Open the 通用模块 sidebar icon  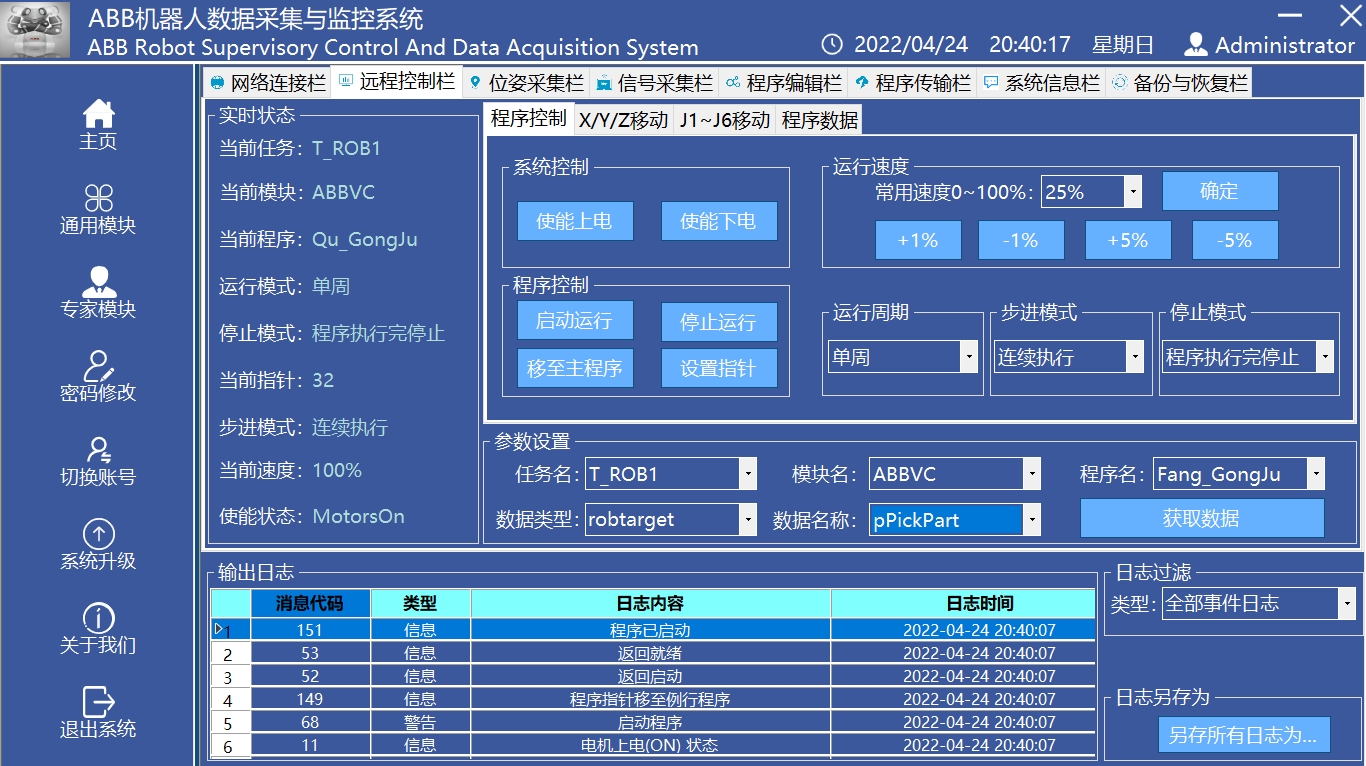[98, 198]
